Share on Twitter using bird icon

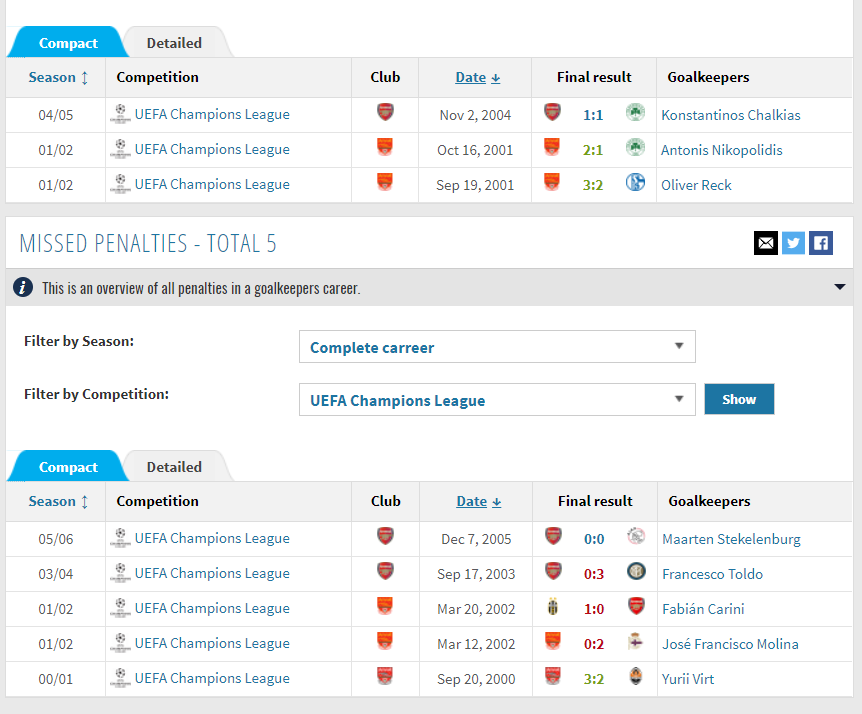793,243
